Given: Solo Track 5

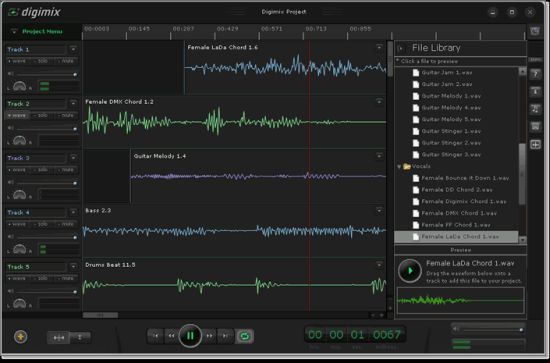Looking at the screenshot, I should 41,278.
